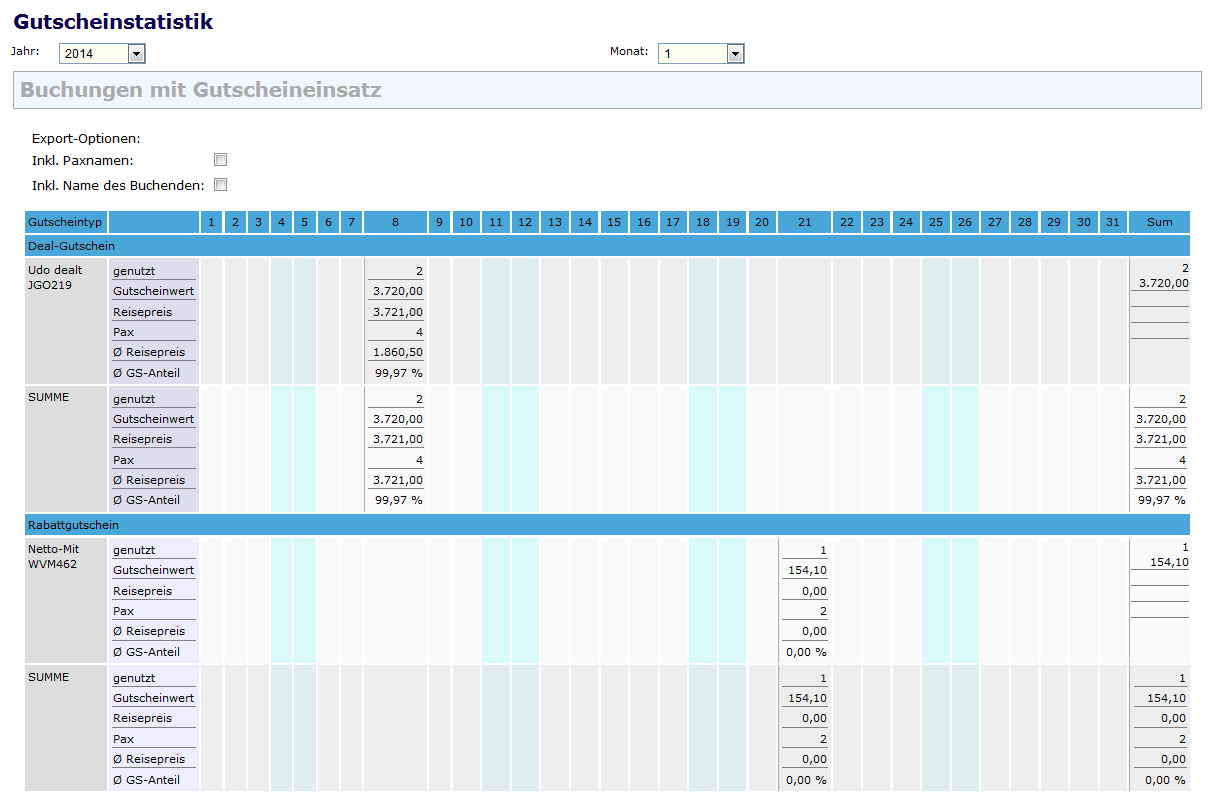1209x810 pixels.
Task: Click the 1.860,50 average Reisepreis value
Action: coord(398,353)
